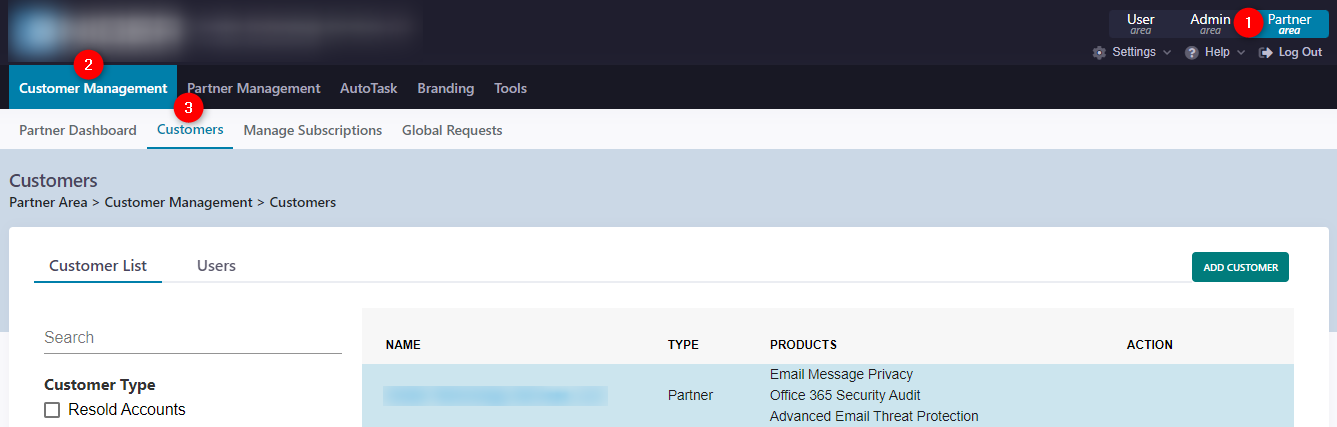Open the Tools menu
Screen dimensions: 1337x427
(510, 88)
